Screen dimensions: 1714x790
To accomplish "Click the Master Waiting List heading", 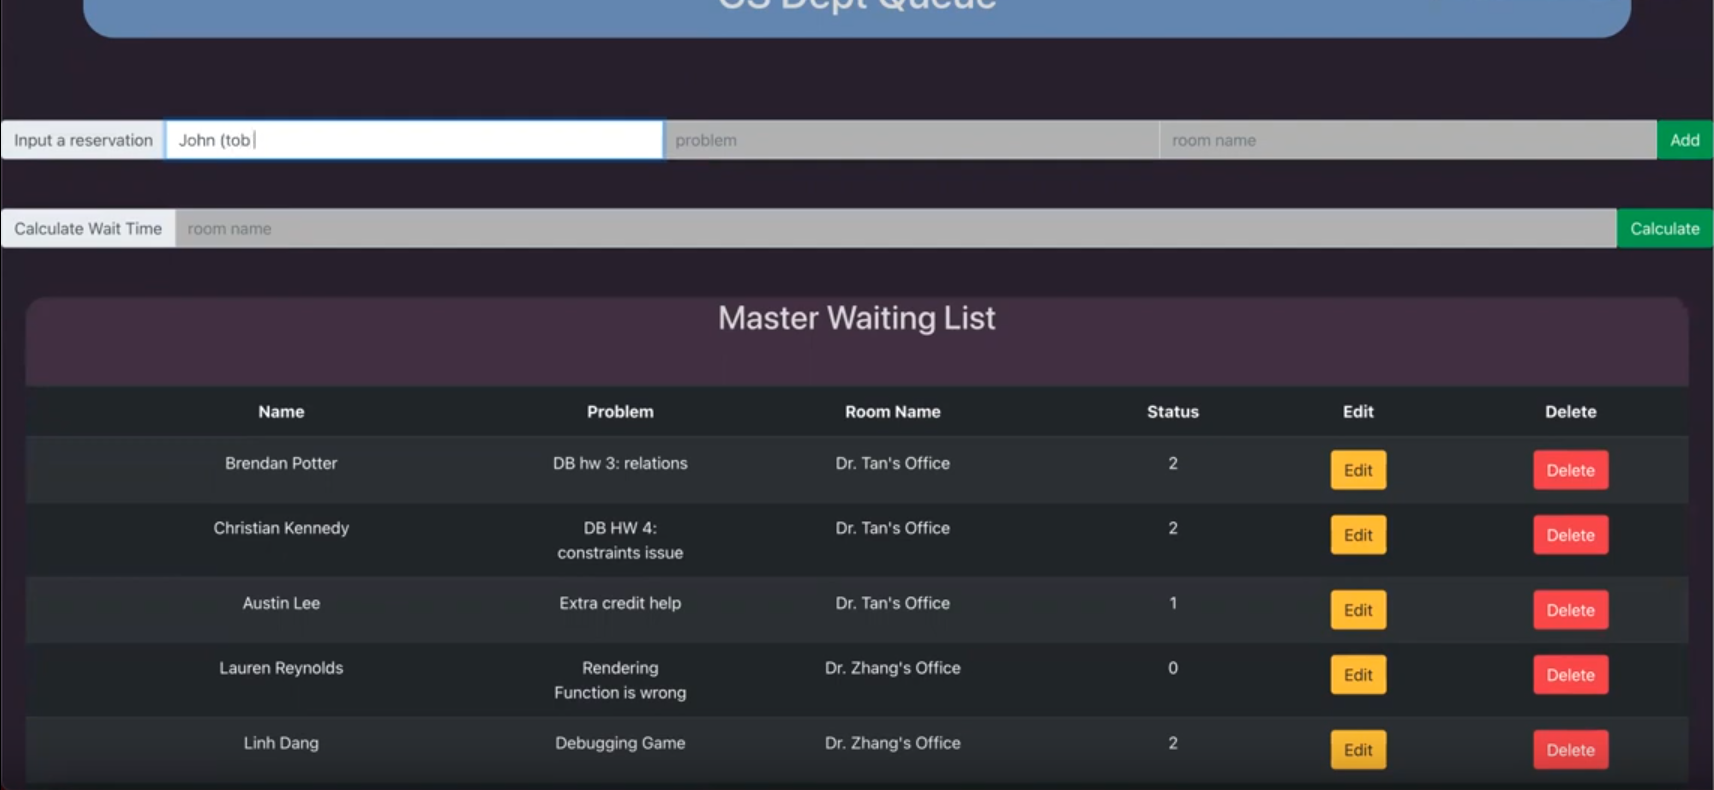I will pos(856,318).
